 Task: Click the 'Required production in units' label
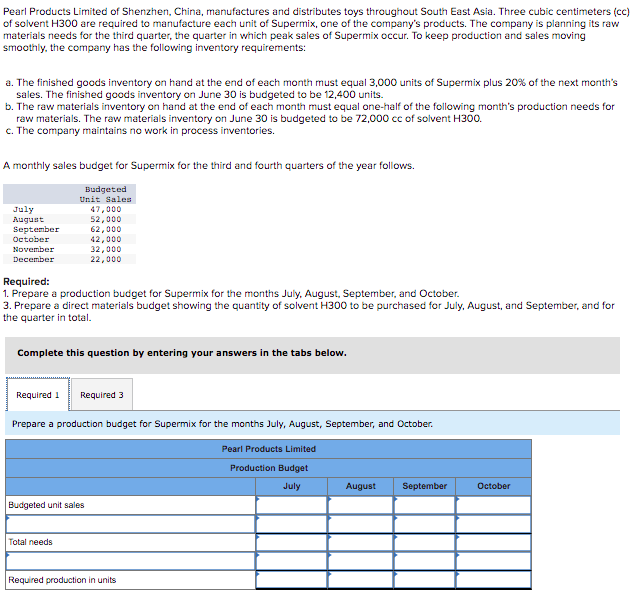(x=62, y=580)
